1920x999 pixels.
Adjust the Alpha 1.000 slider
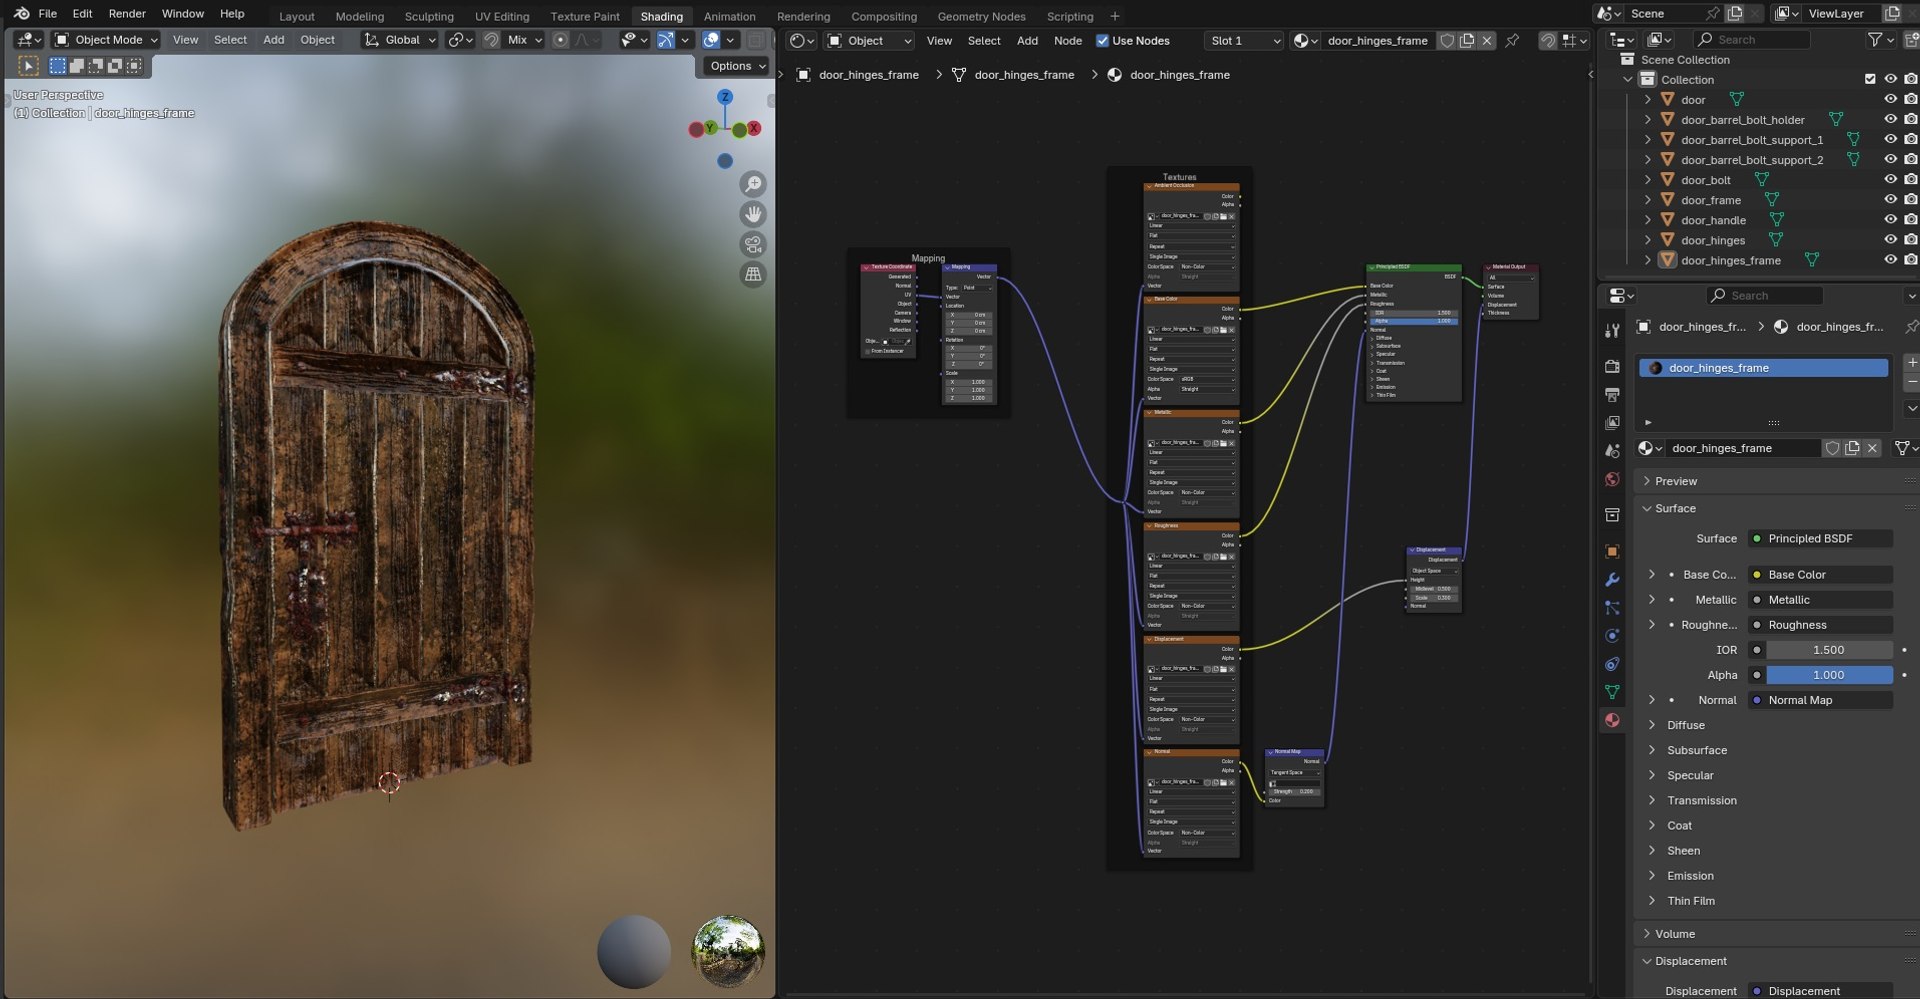point(1829,675)
